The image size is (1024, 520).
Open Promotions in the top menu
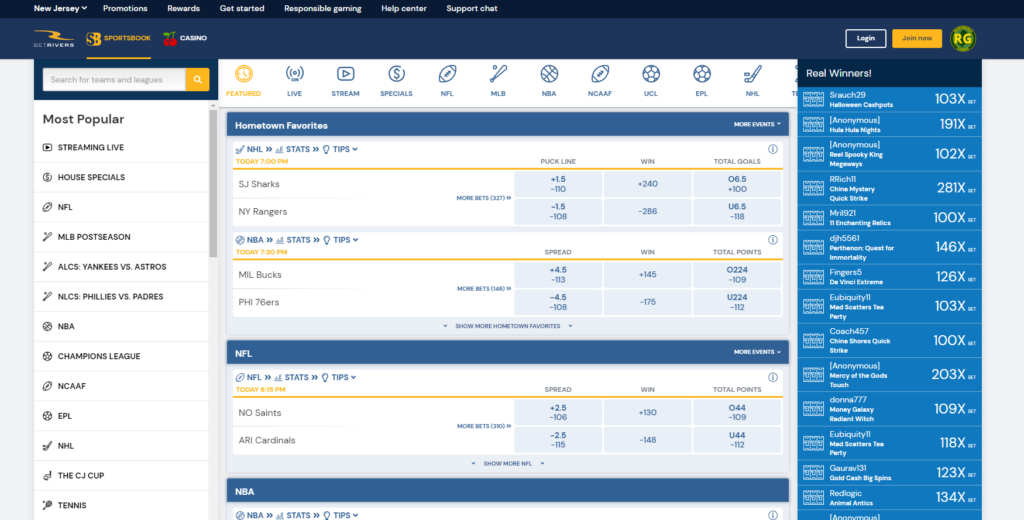(125, 8)
